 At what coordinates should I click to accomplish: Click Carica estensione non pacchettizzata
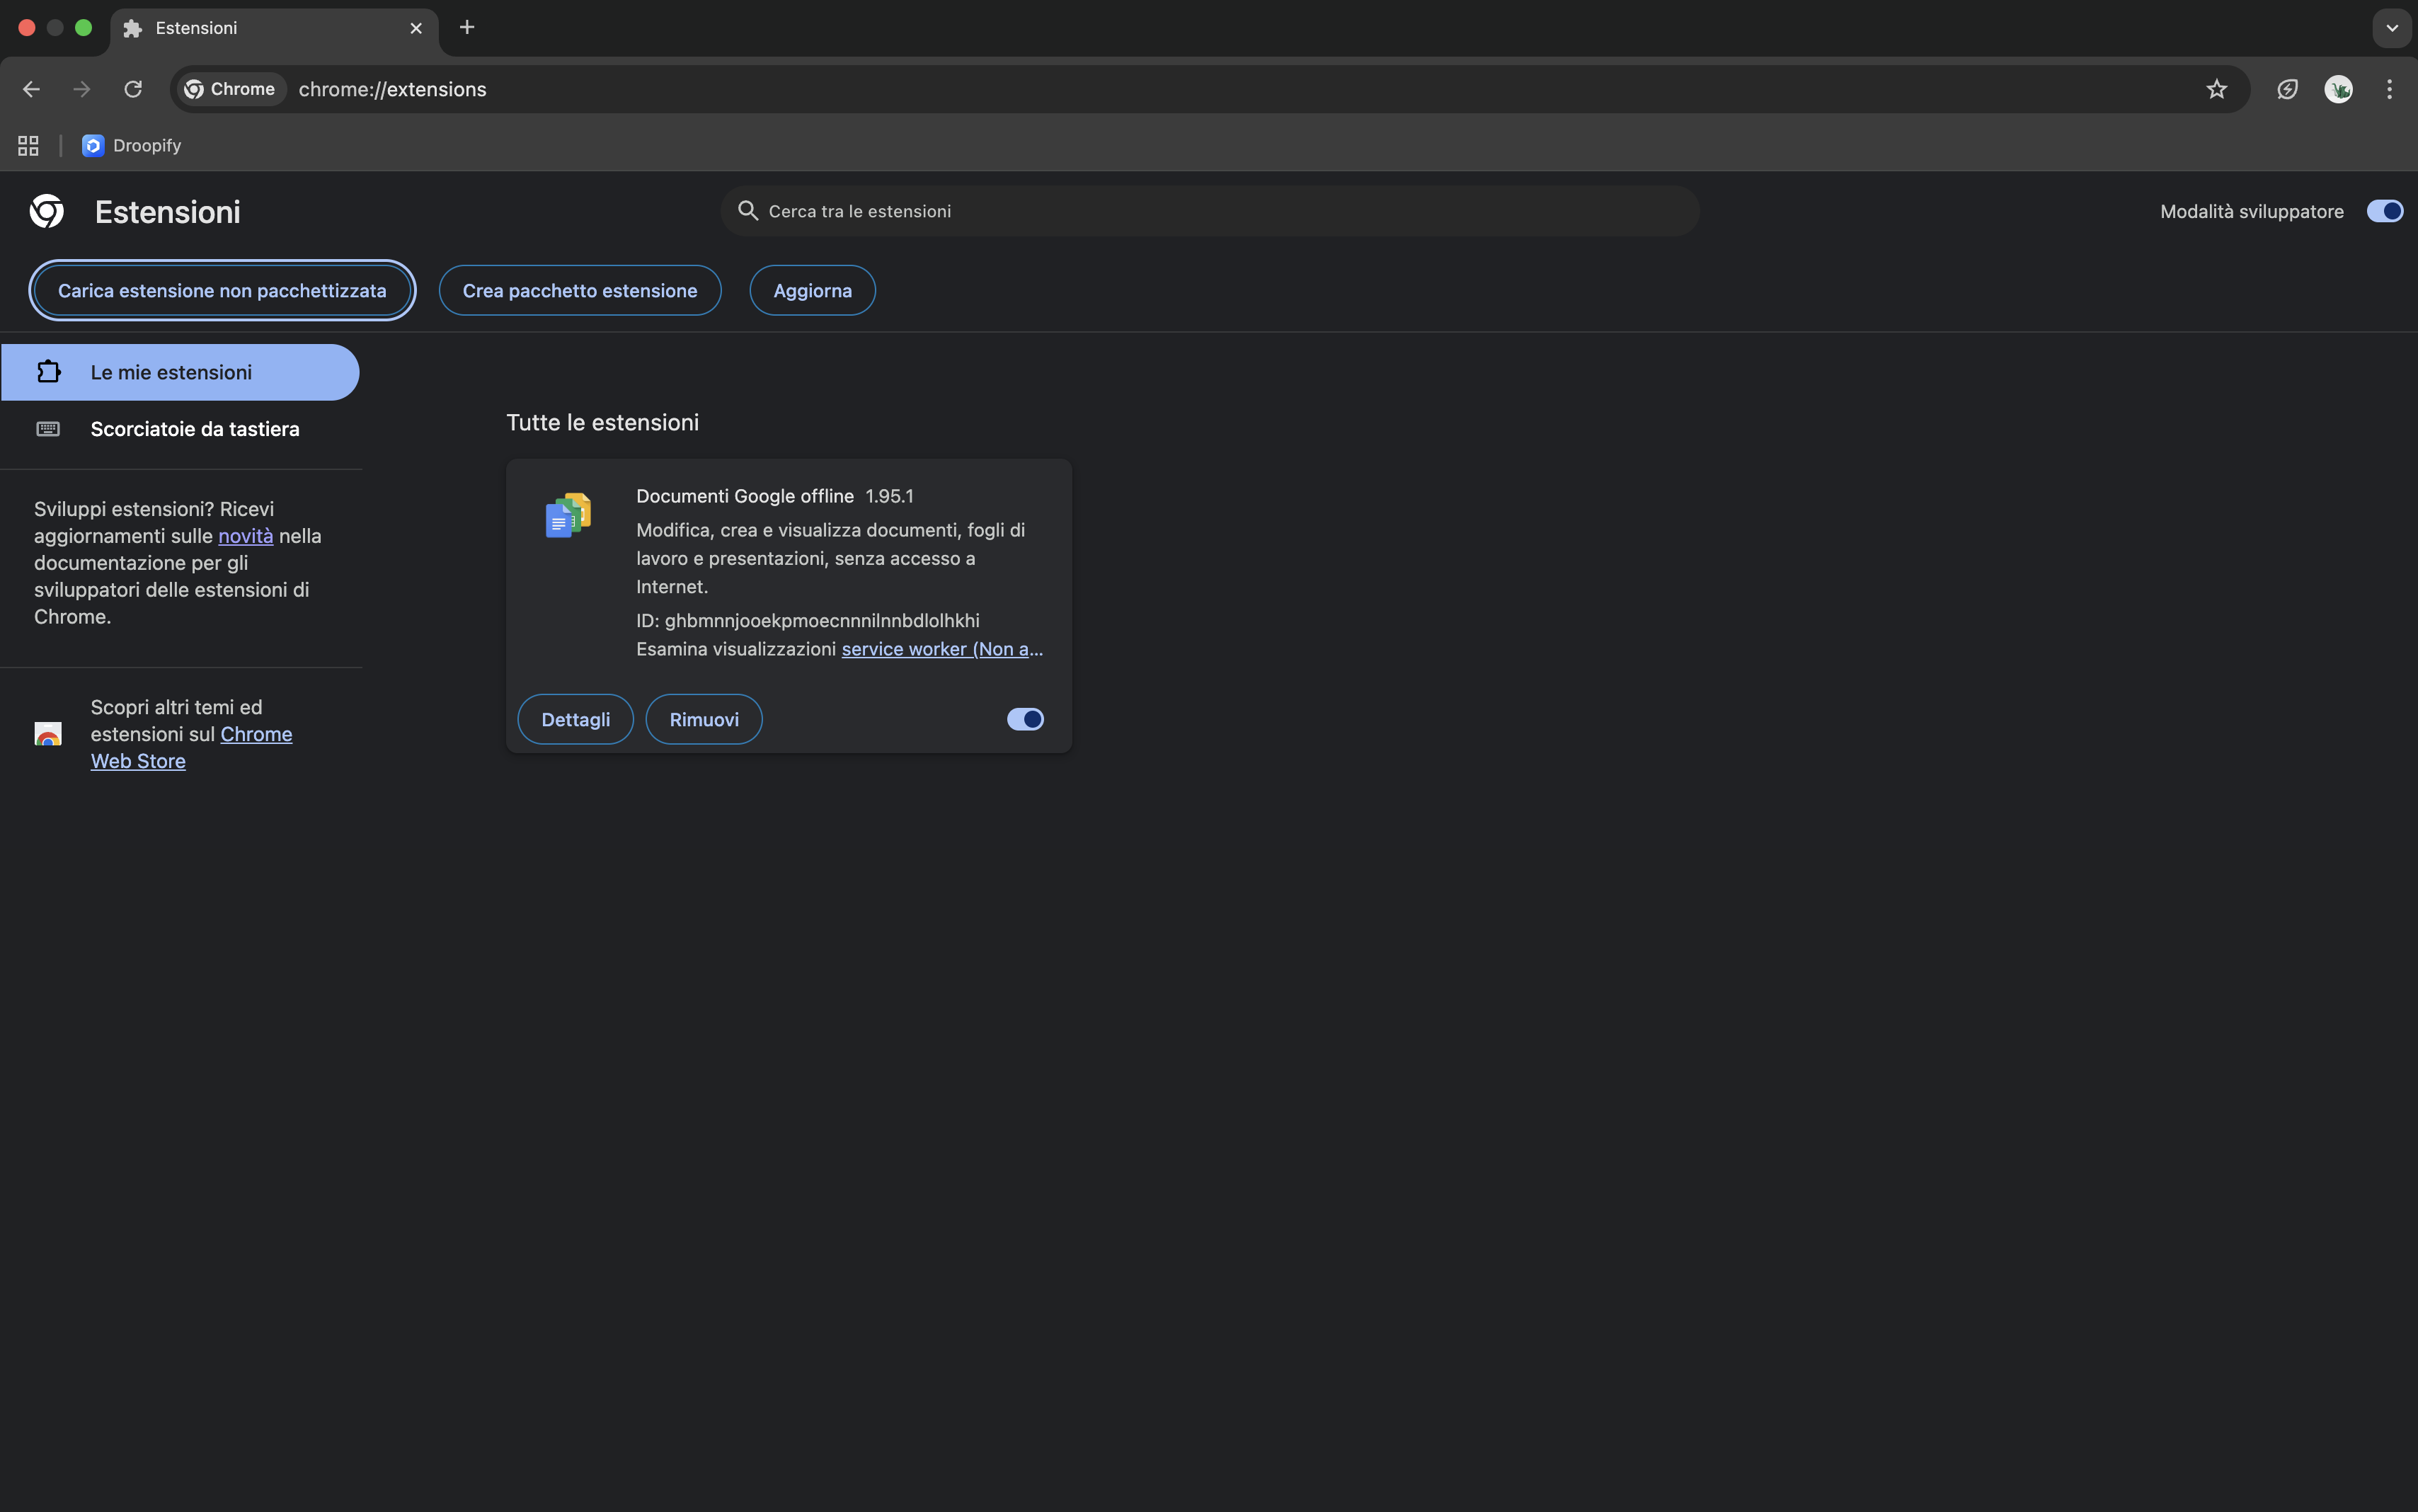[222, 290]
